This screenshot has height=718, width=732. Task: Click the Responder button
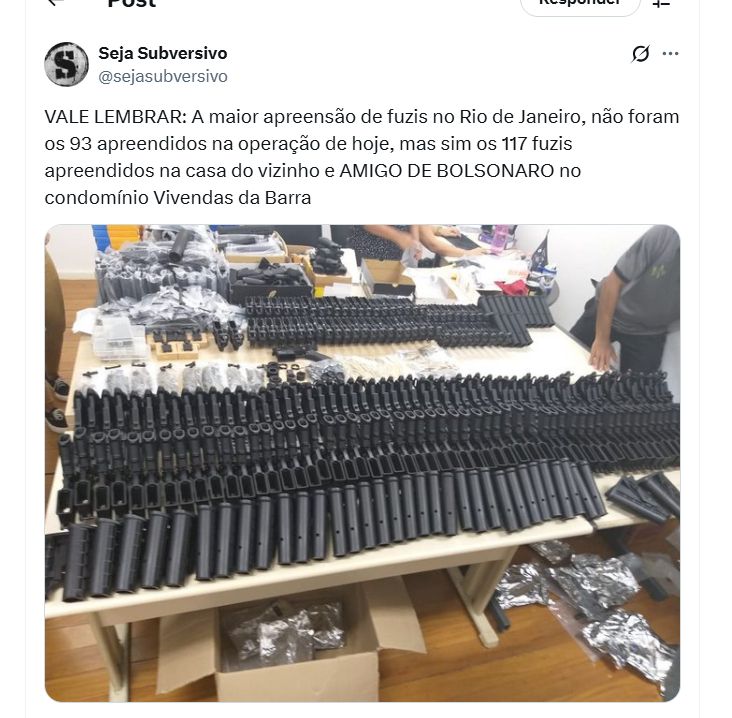580,4
